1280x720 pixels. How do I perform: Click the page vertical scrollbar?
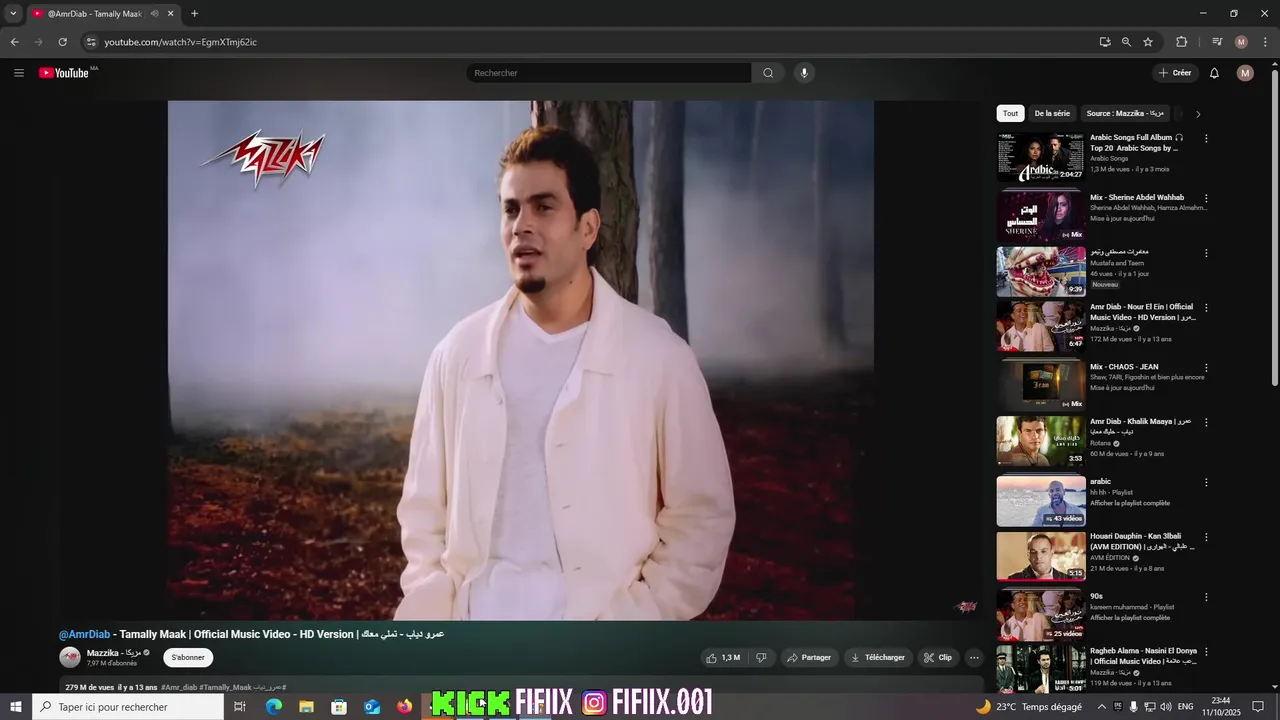tap(1274, 230)
